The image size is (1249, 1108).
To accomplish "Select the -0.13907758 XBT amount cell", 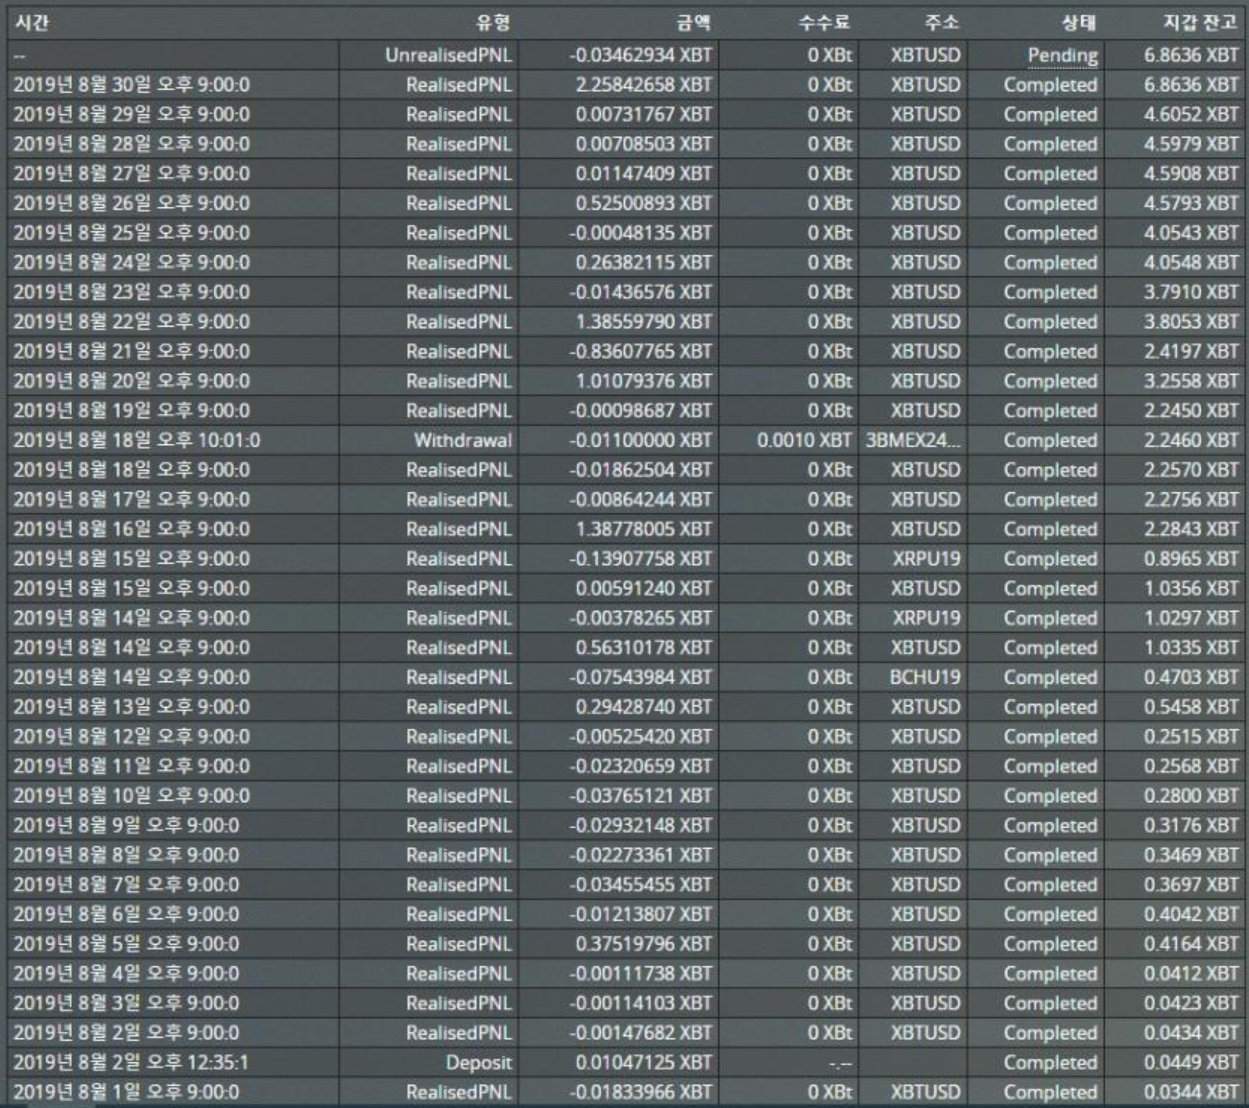I will coord(640,559).
